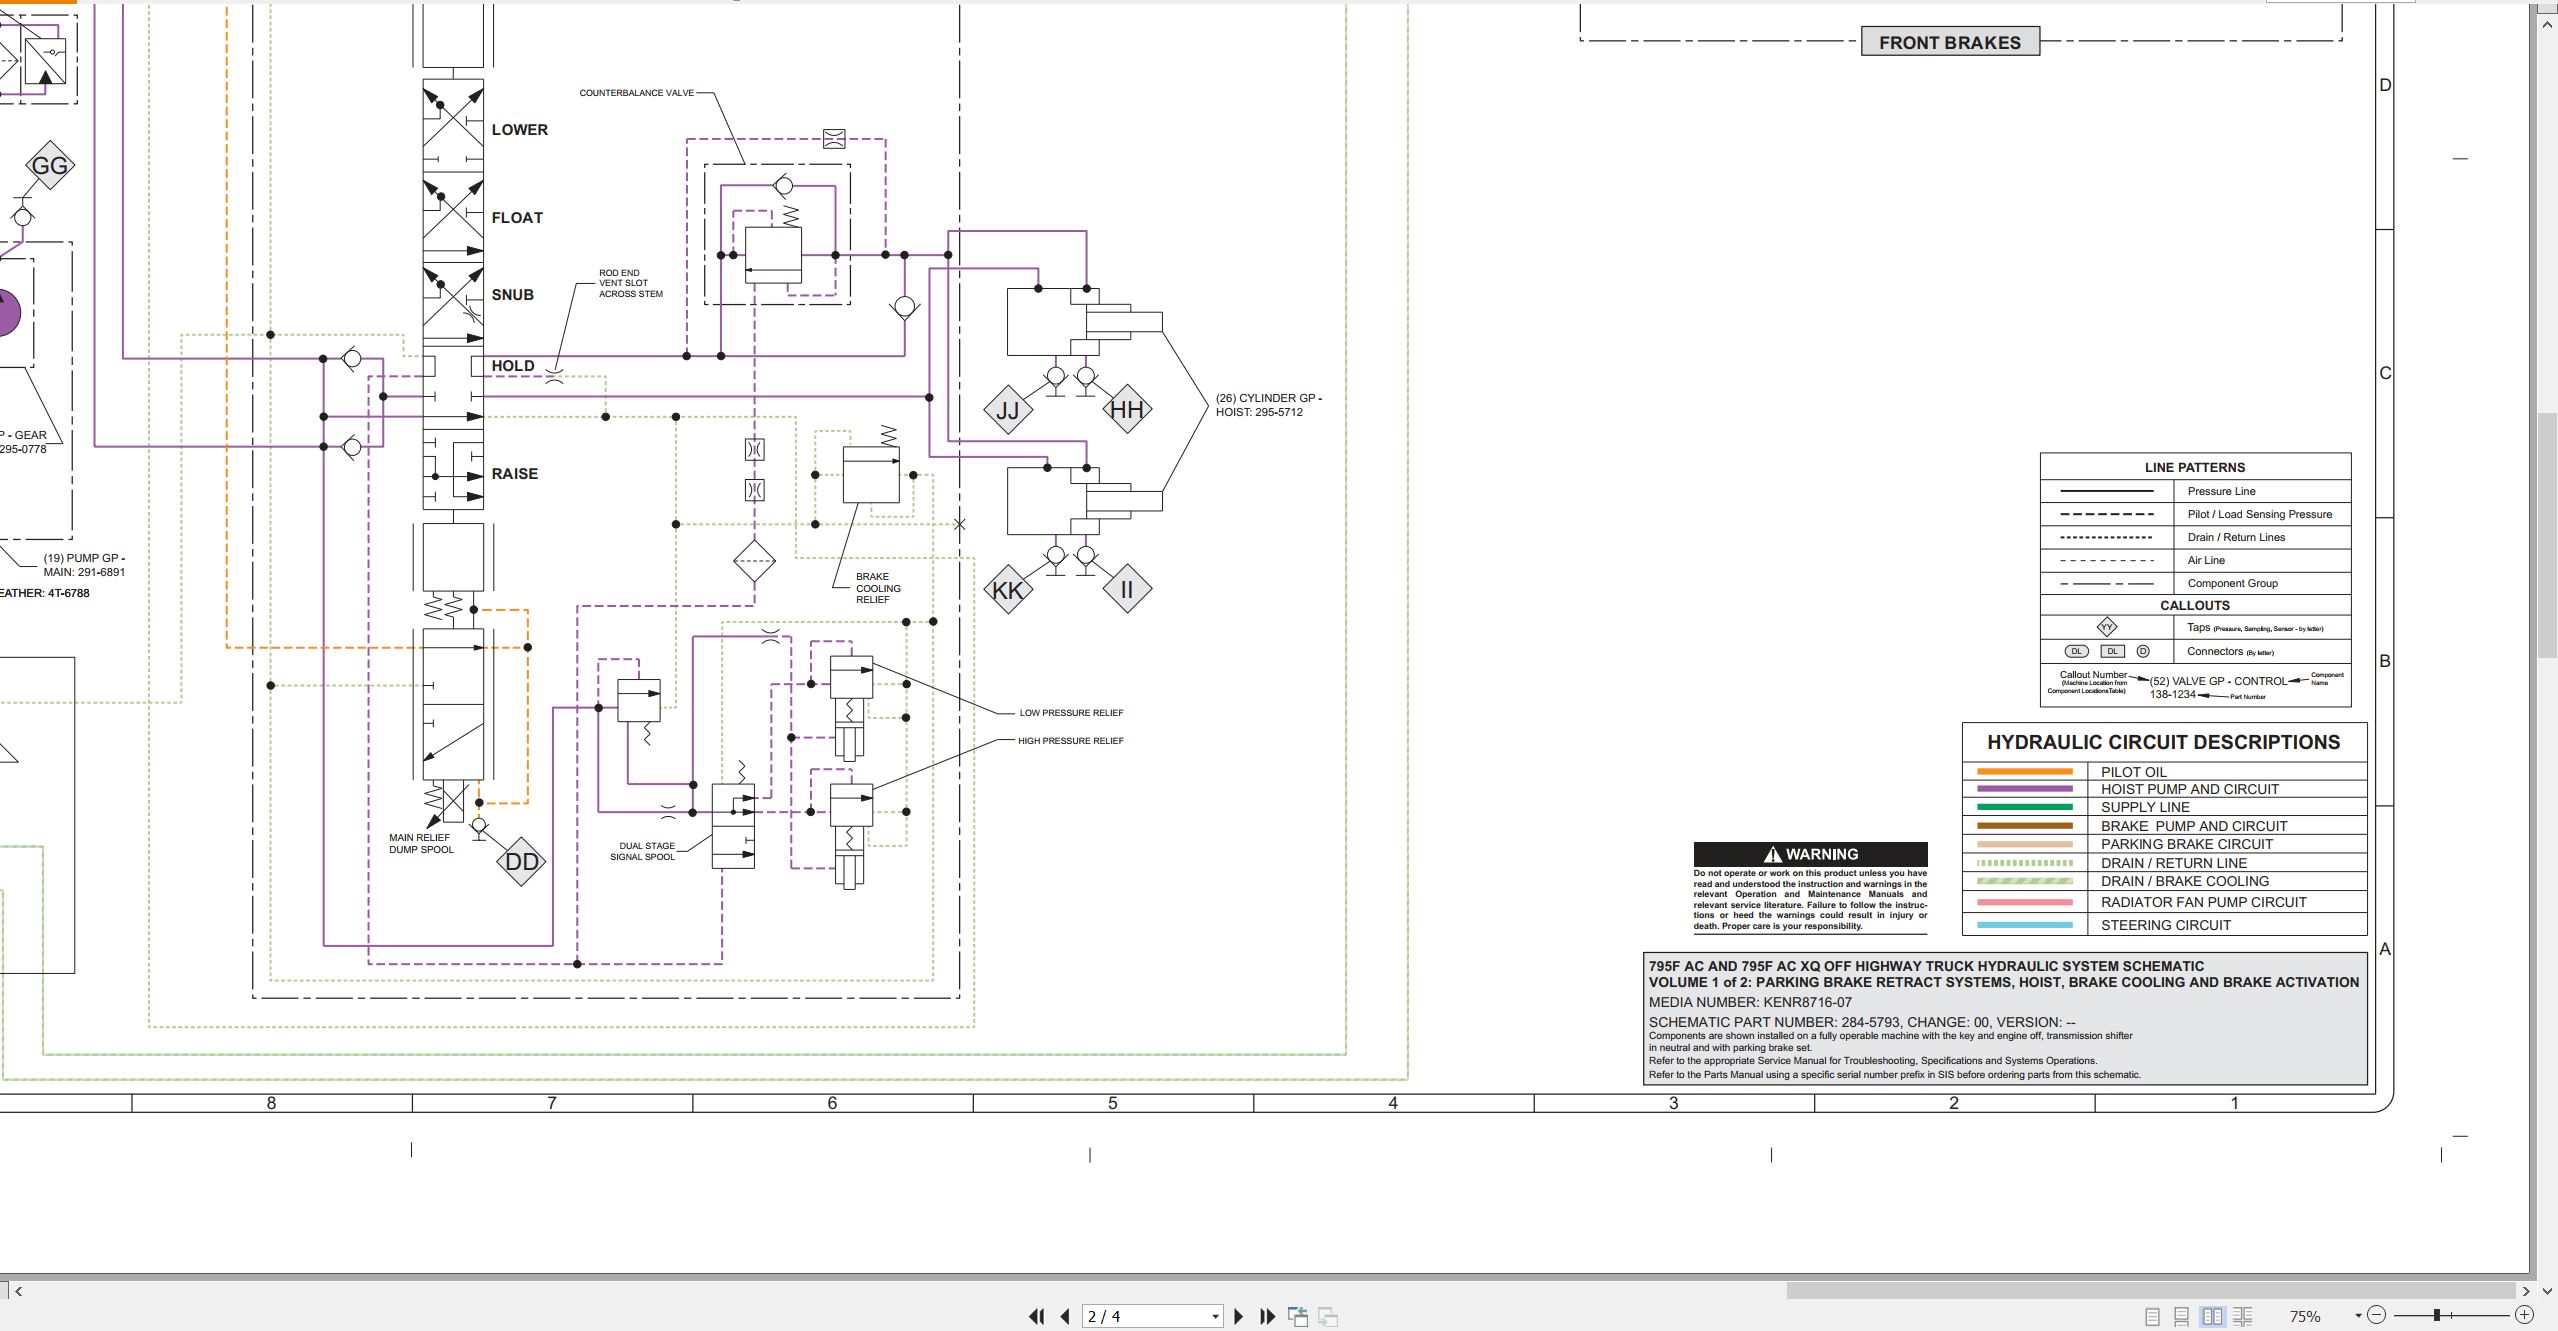Click the zoom in plus button

pos(2524,1315)
